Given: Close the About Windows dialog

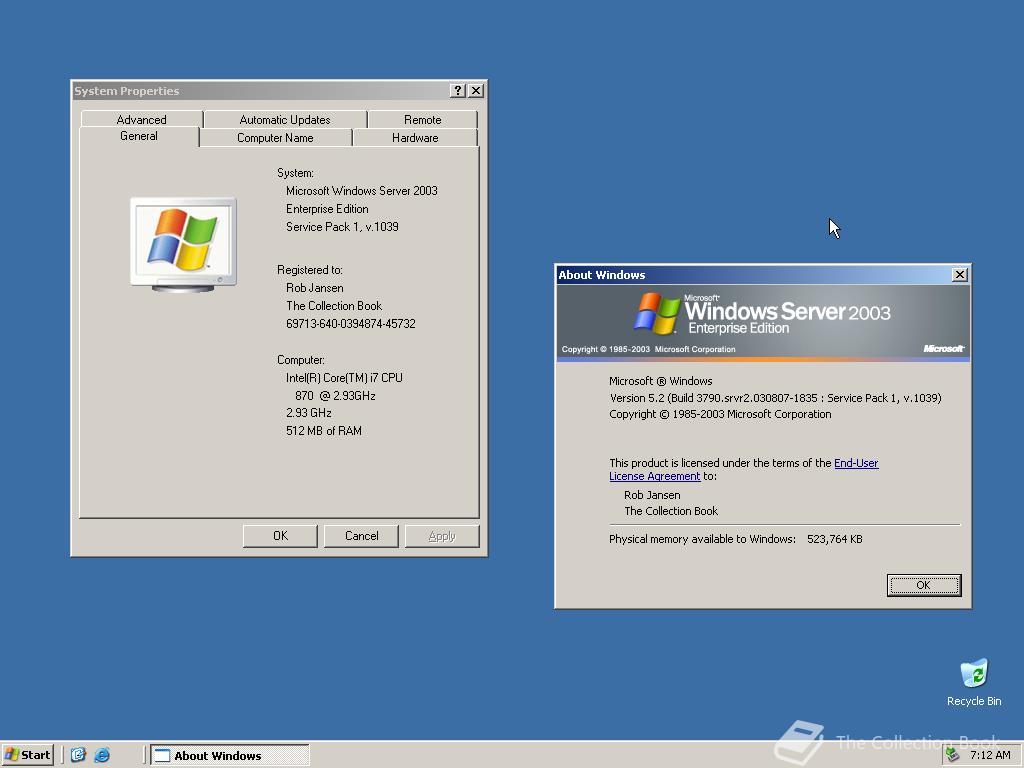Looking at the screenshot, I should tap(959, 275).
